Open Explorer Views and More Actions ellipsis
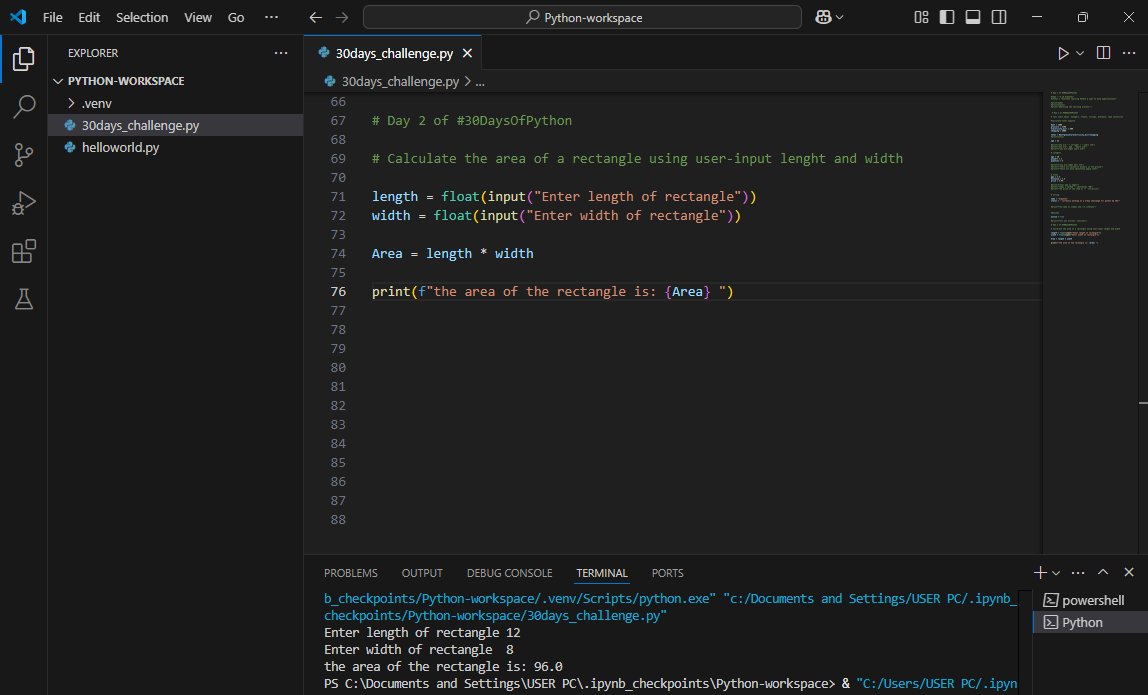 tap(281, 53)
